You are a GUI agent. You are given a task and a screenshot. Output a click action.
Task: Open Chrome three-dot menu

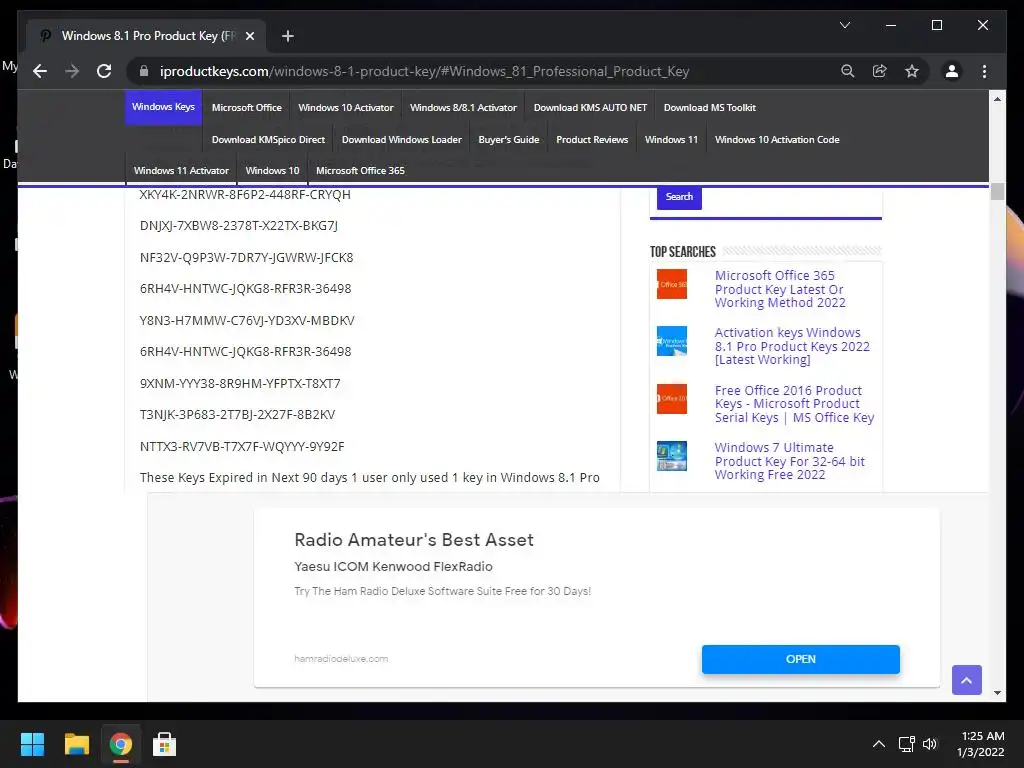(x=984, y=71)
